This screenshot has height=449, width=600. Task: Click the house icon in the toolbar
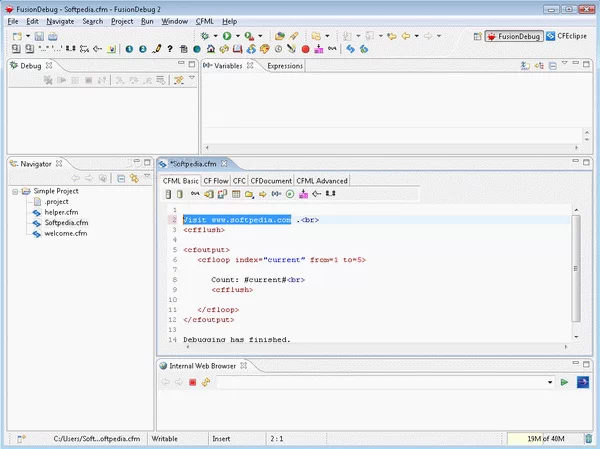210,49
